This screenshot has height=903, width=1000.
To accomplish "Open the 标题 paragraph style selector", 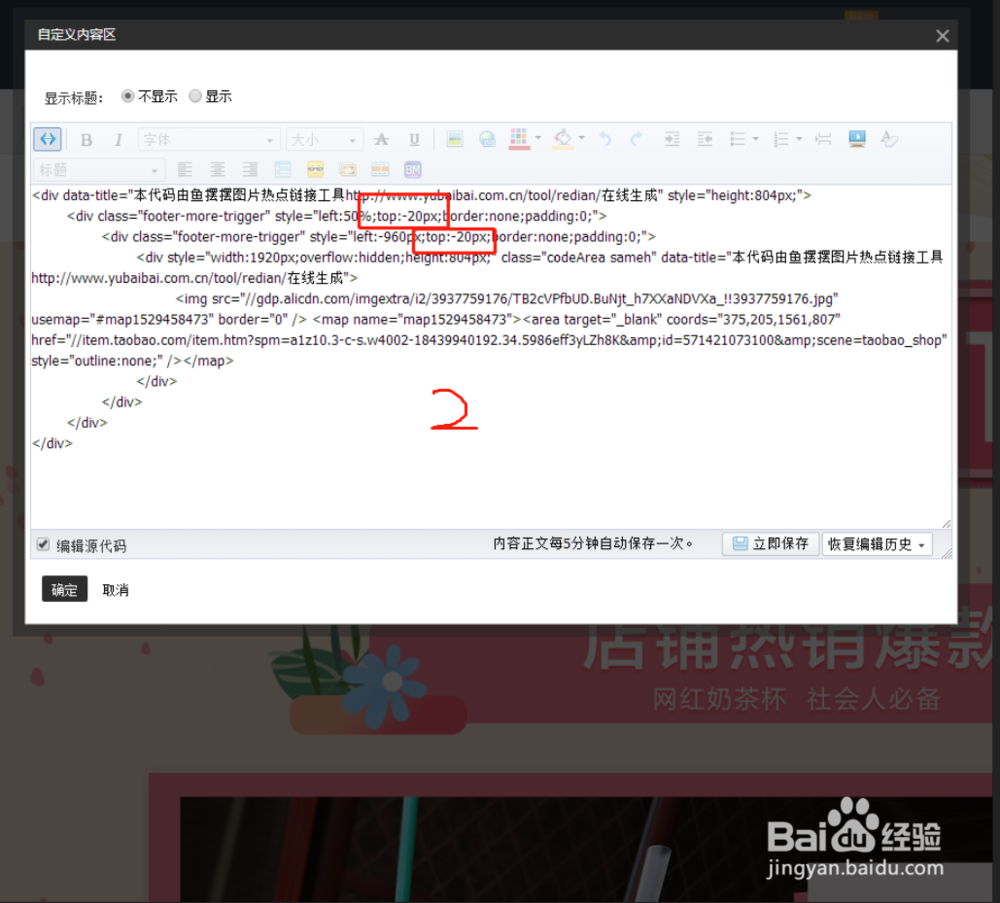I will click(x=97, y=170).
